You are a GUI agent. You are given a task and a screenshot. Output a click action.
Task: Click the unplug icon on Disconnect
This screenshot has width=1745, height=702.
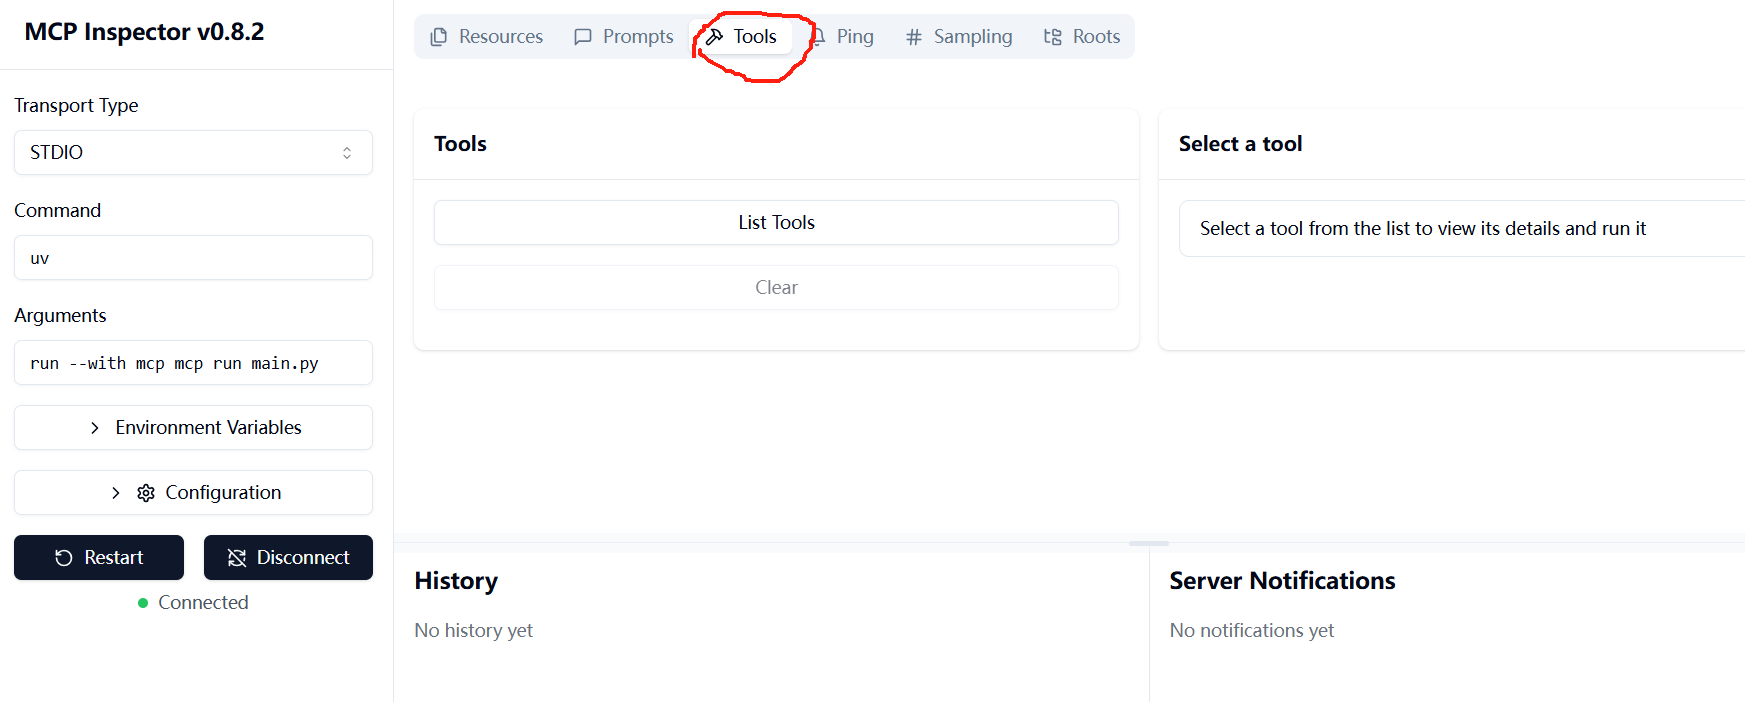pyautogui.click(x=237, y=558)
